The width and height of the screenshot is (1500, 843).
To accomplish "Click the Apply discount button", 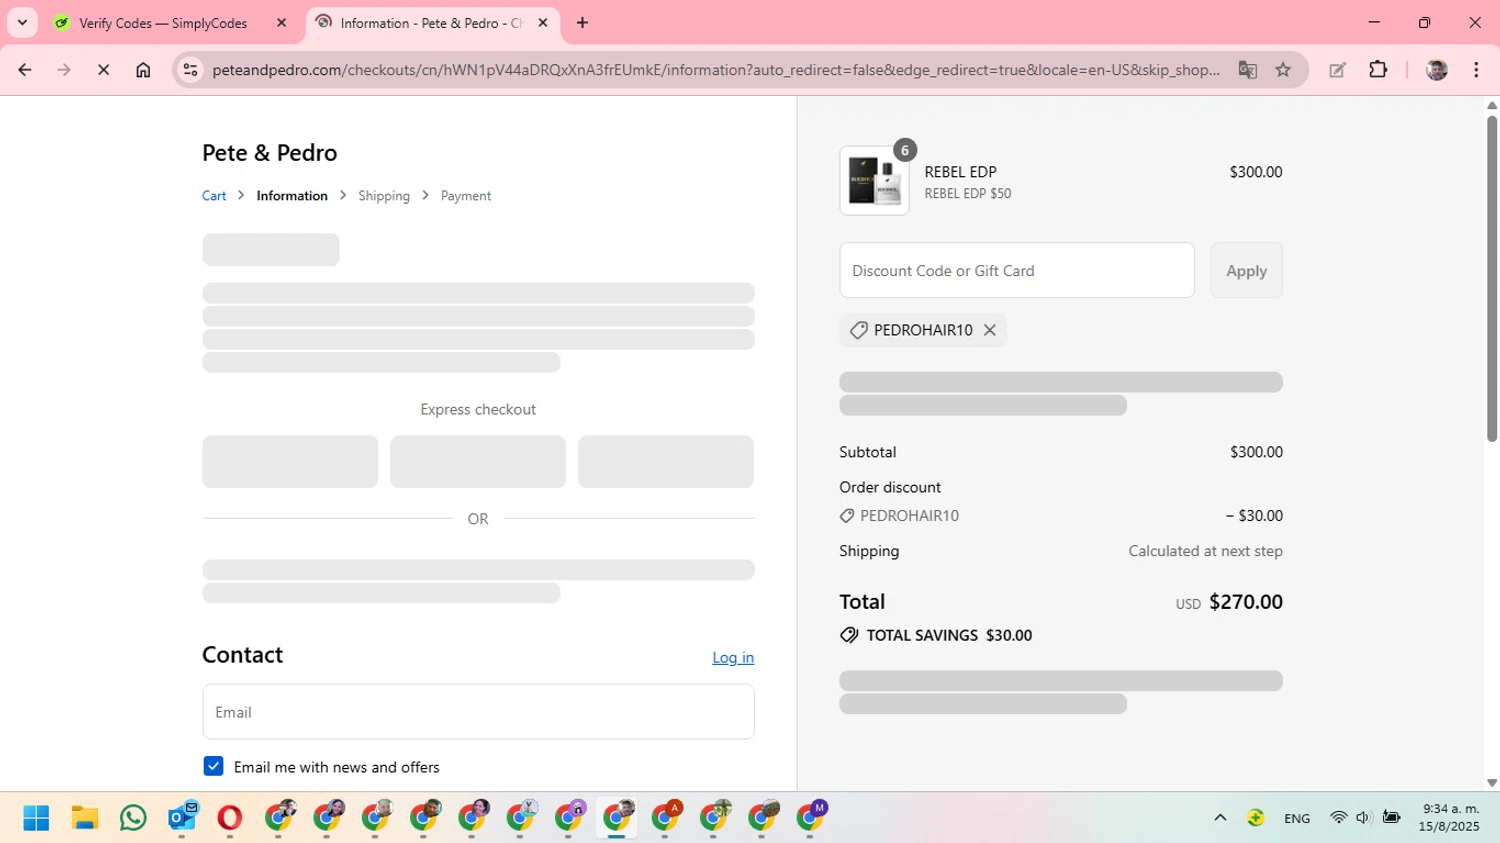I will [1246, 270].
